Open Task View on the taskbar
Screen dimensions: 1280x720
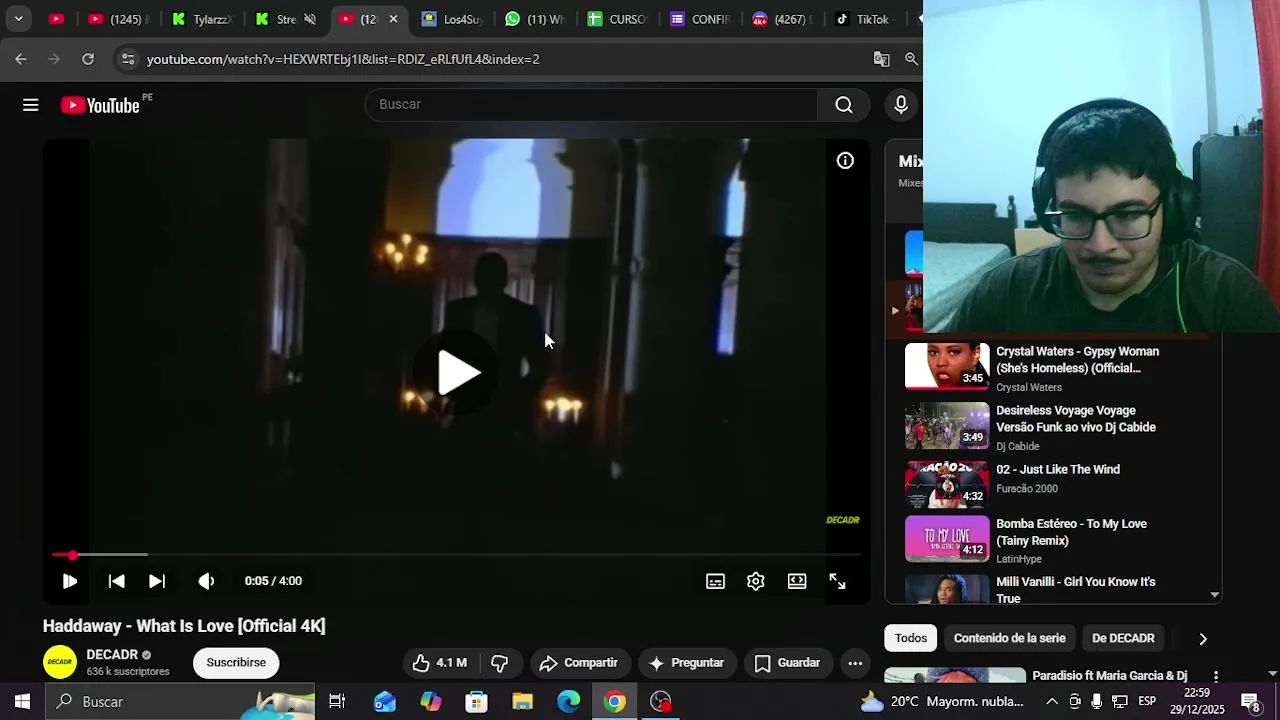tap(337, 702)
